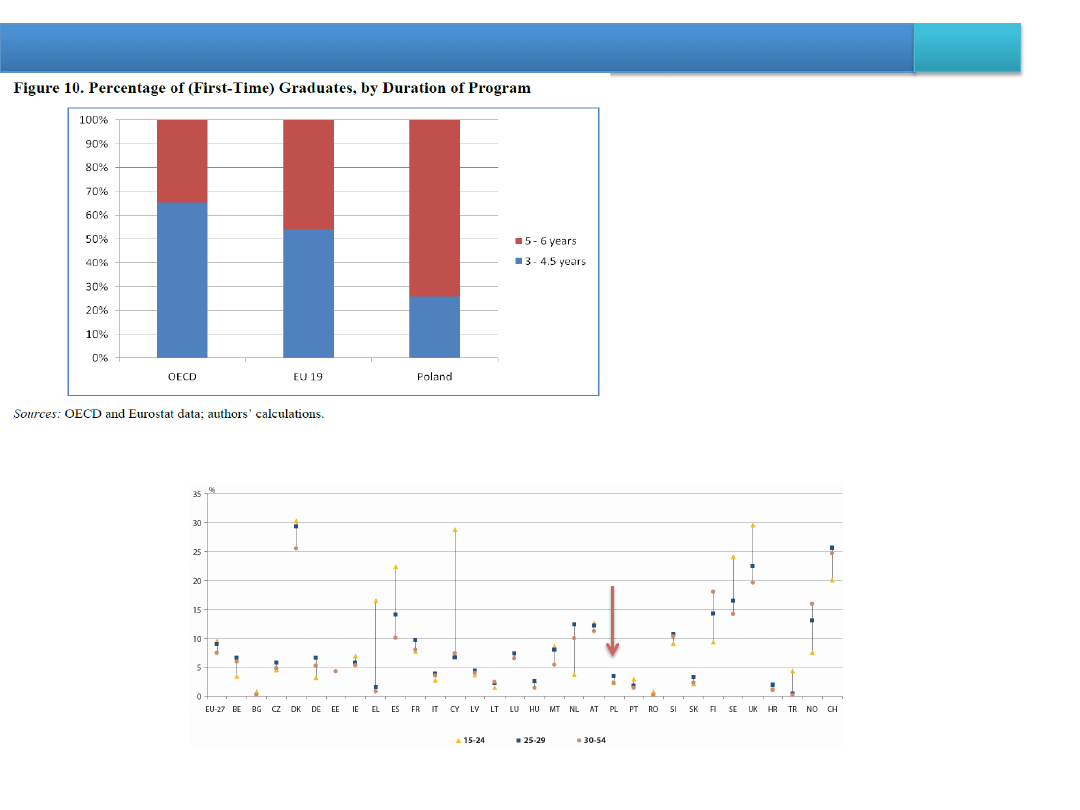Select the yellow triangle above UK
The height and width of the screenshot is (810, 1080).
click(x=752, y=525)
